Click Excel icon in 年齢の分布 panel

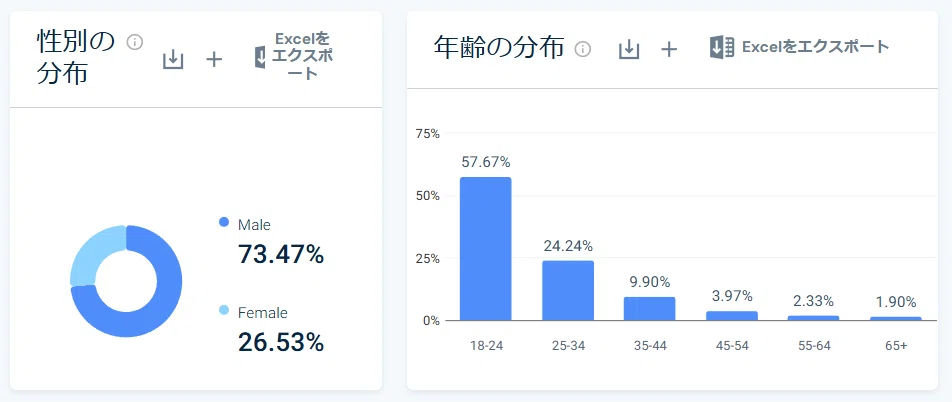coord(722,47)
